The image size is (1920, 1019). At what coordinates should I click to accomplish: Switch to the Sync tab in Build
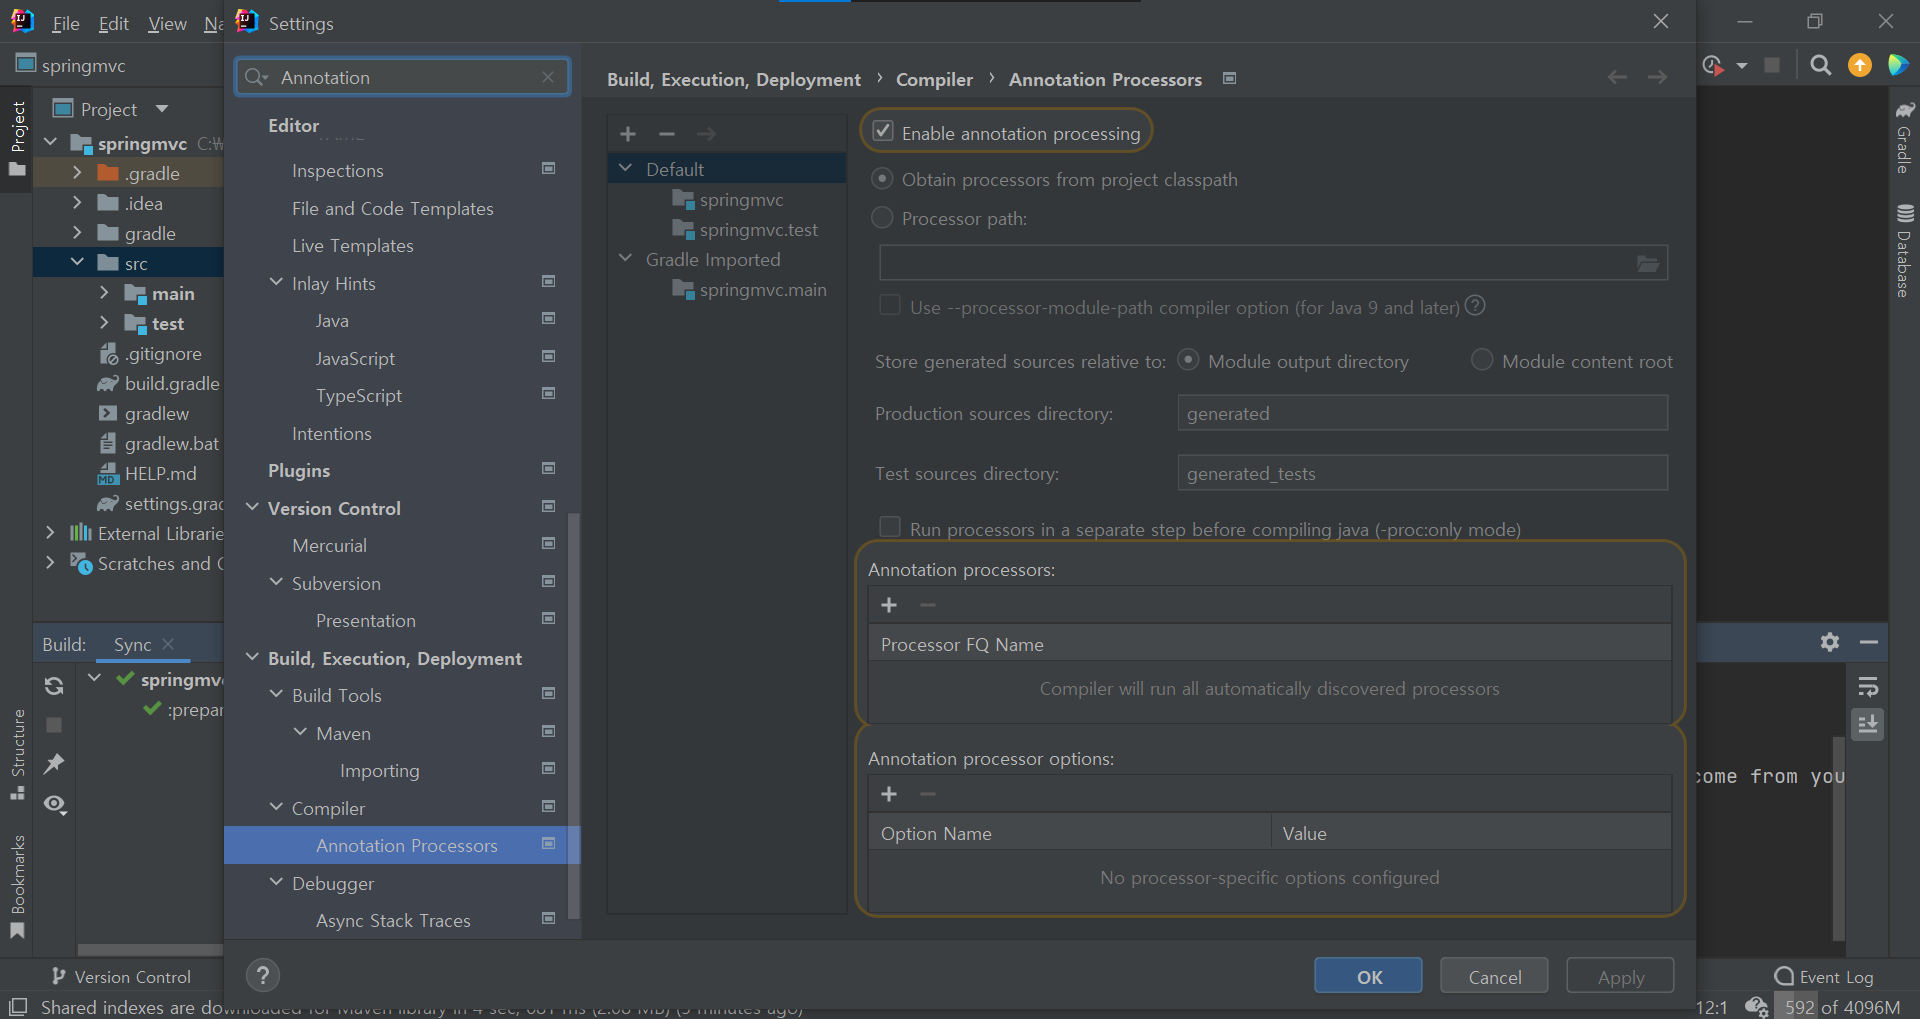point(133,644)
